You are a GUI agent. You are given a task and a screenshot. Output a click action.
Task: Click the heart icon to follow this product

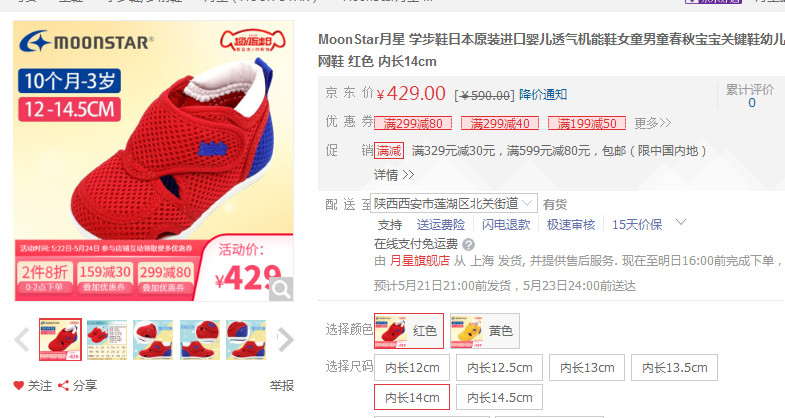coord(19,385)
